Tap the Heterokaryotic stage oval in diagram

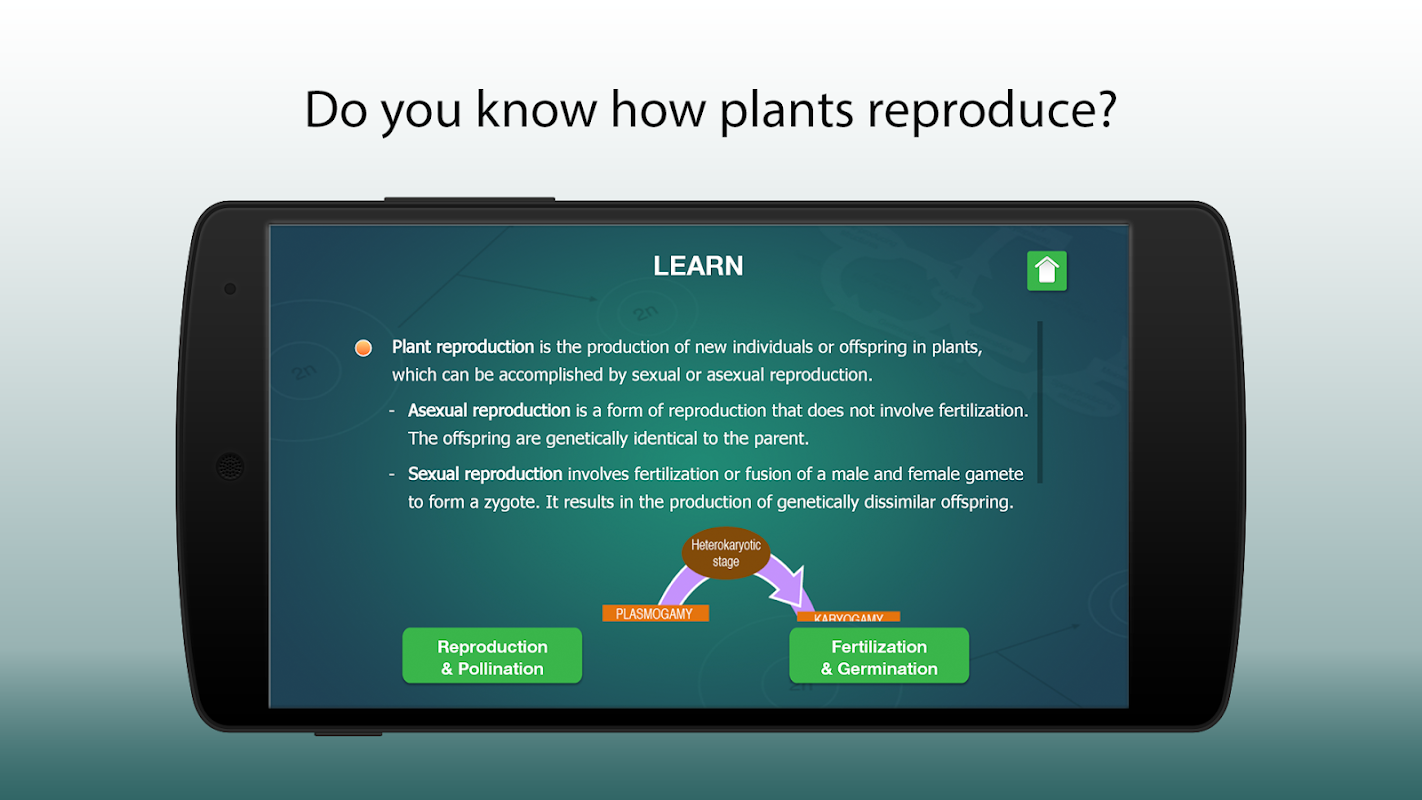coord(726,553)
